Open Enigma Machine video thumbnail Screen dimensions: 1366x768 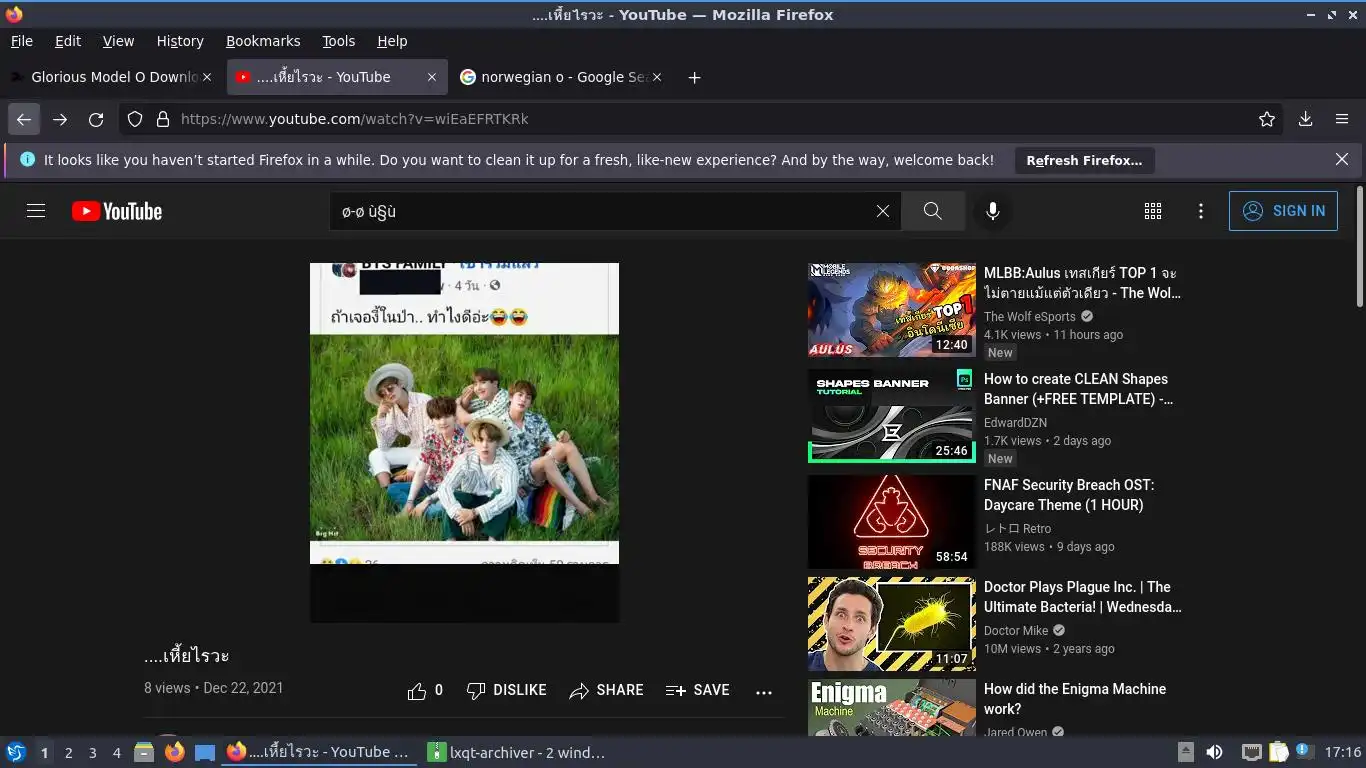click(x=891, y=708)
